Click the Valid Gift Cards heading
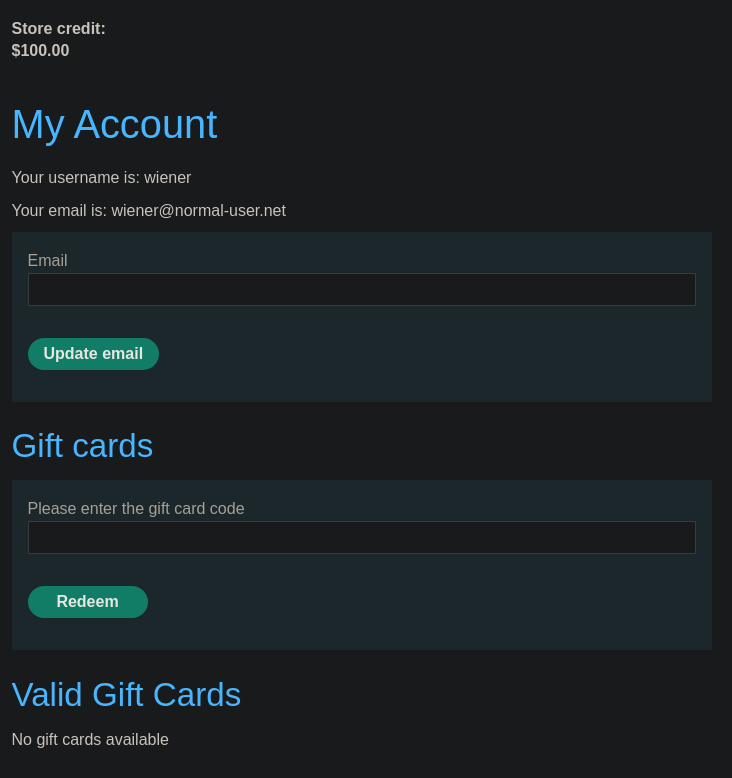The width and height of the screenshot is (732, 778). coord(126,694)
